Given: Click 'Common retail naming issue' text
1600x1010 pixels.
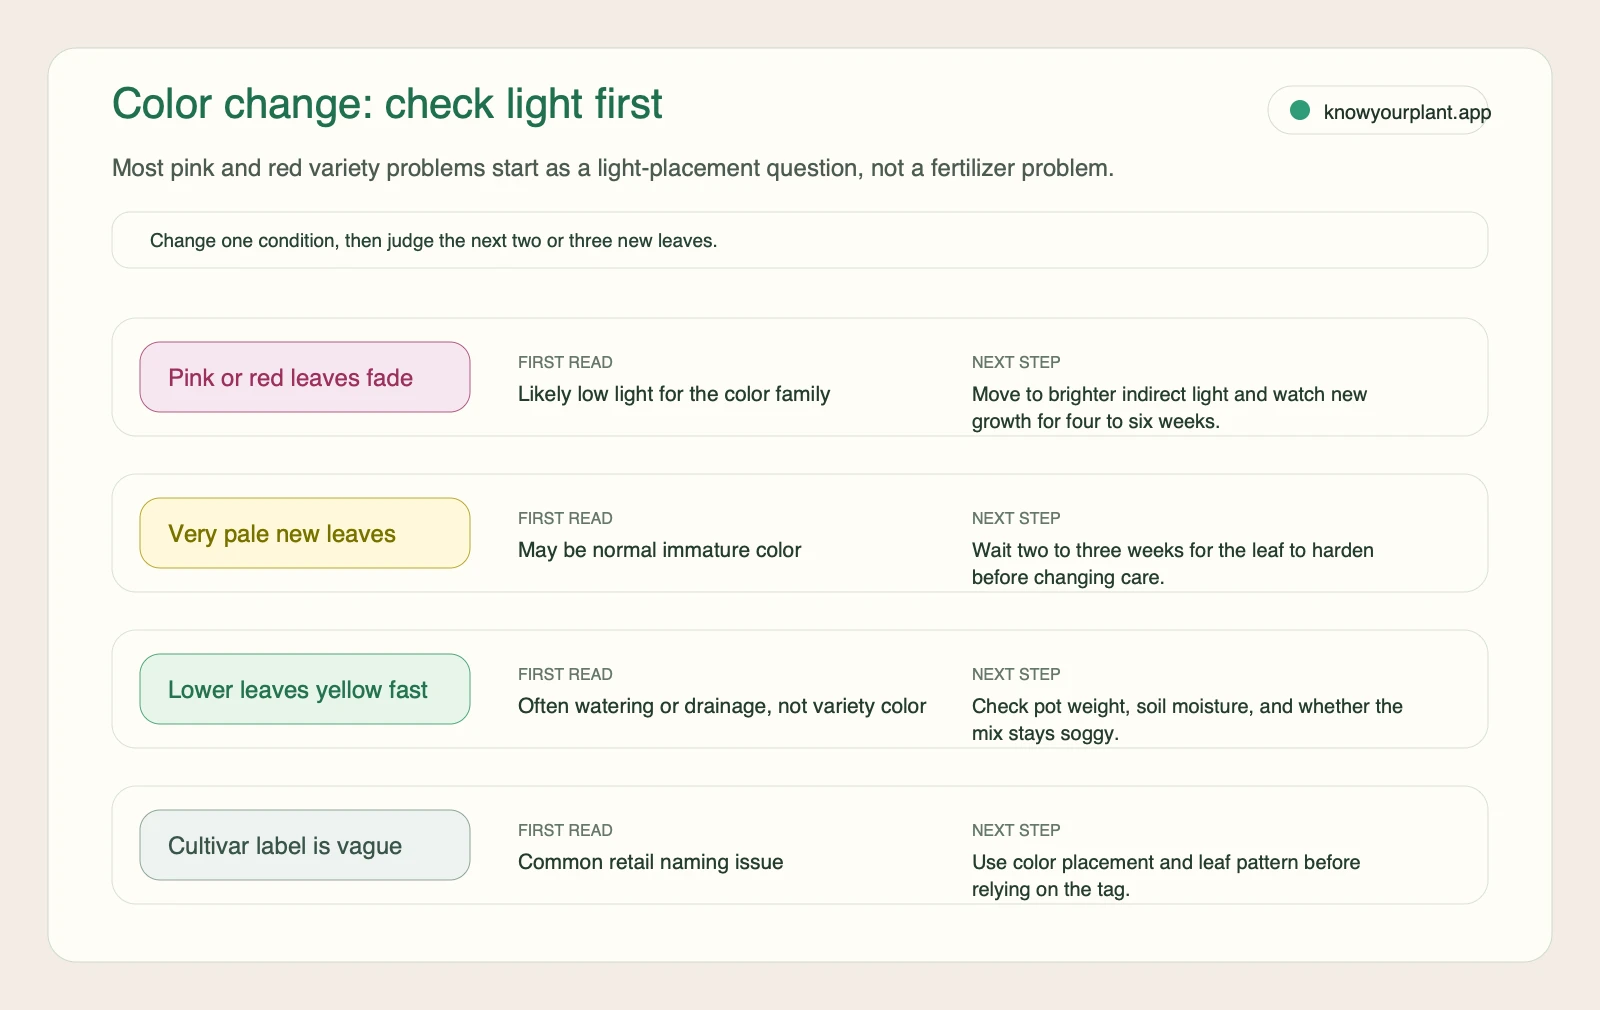Looking at the screenshot, I should [x=651, y=862].
